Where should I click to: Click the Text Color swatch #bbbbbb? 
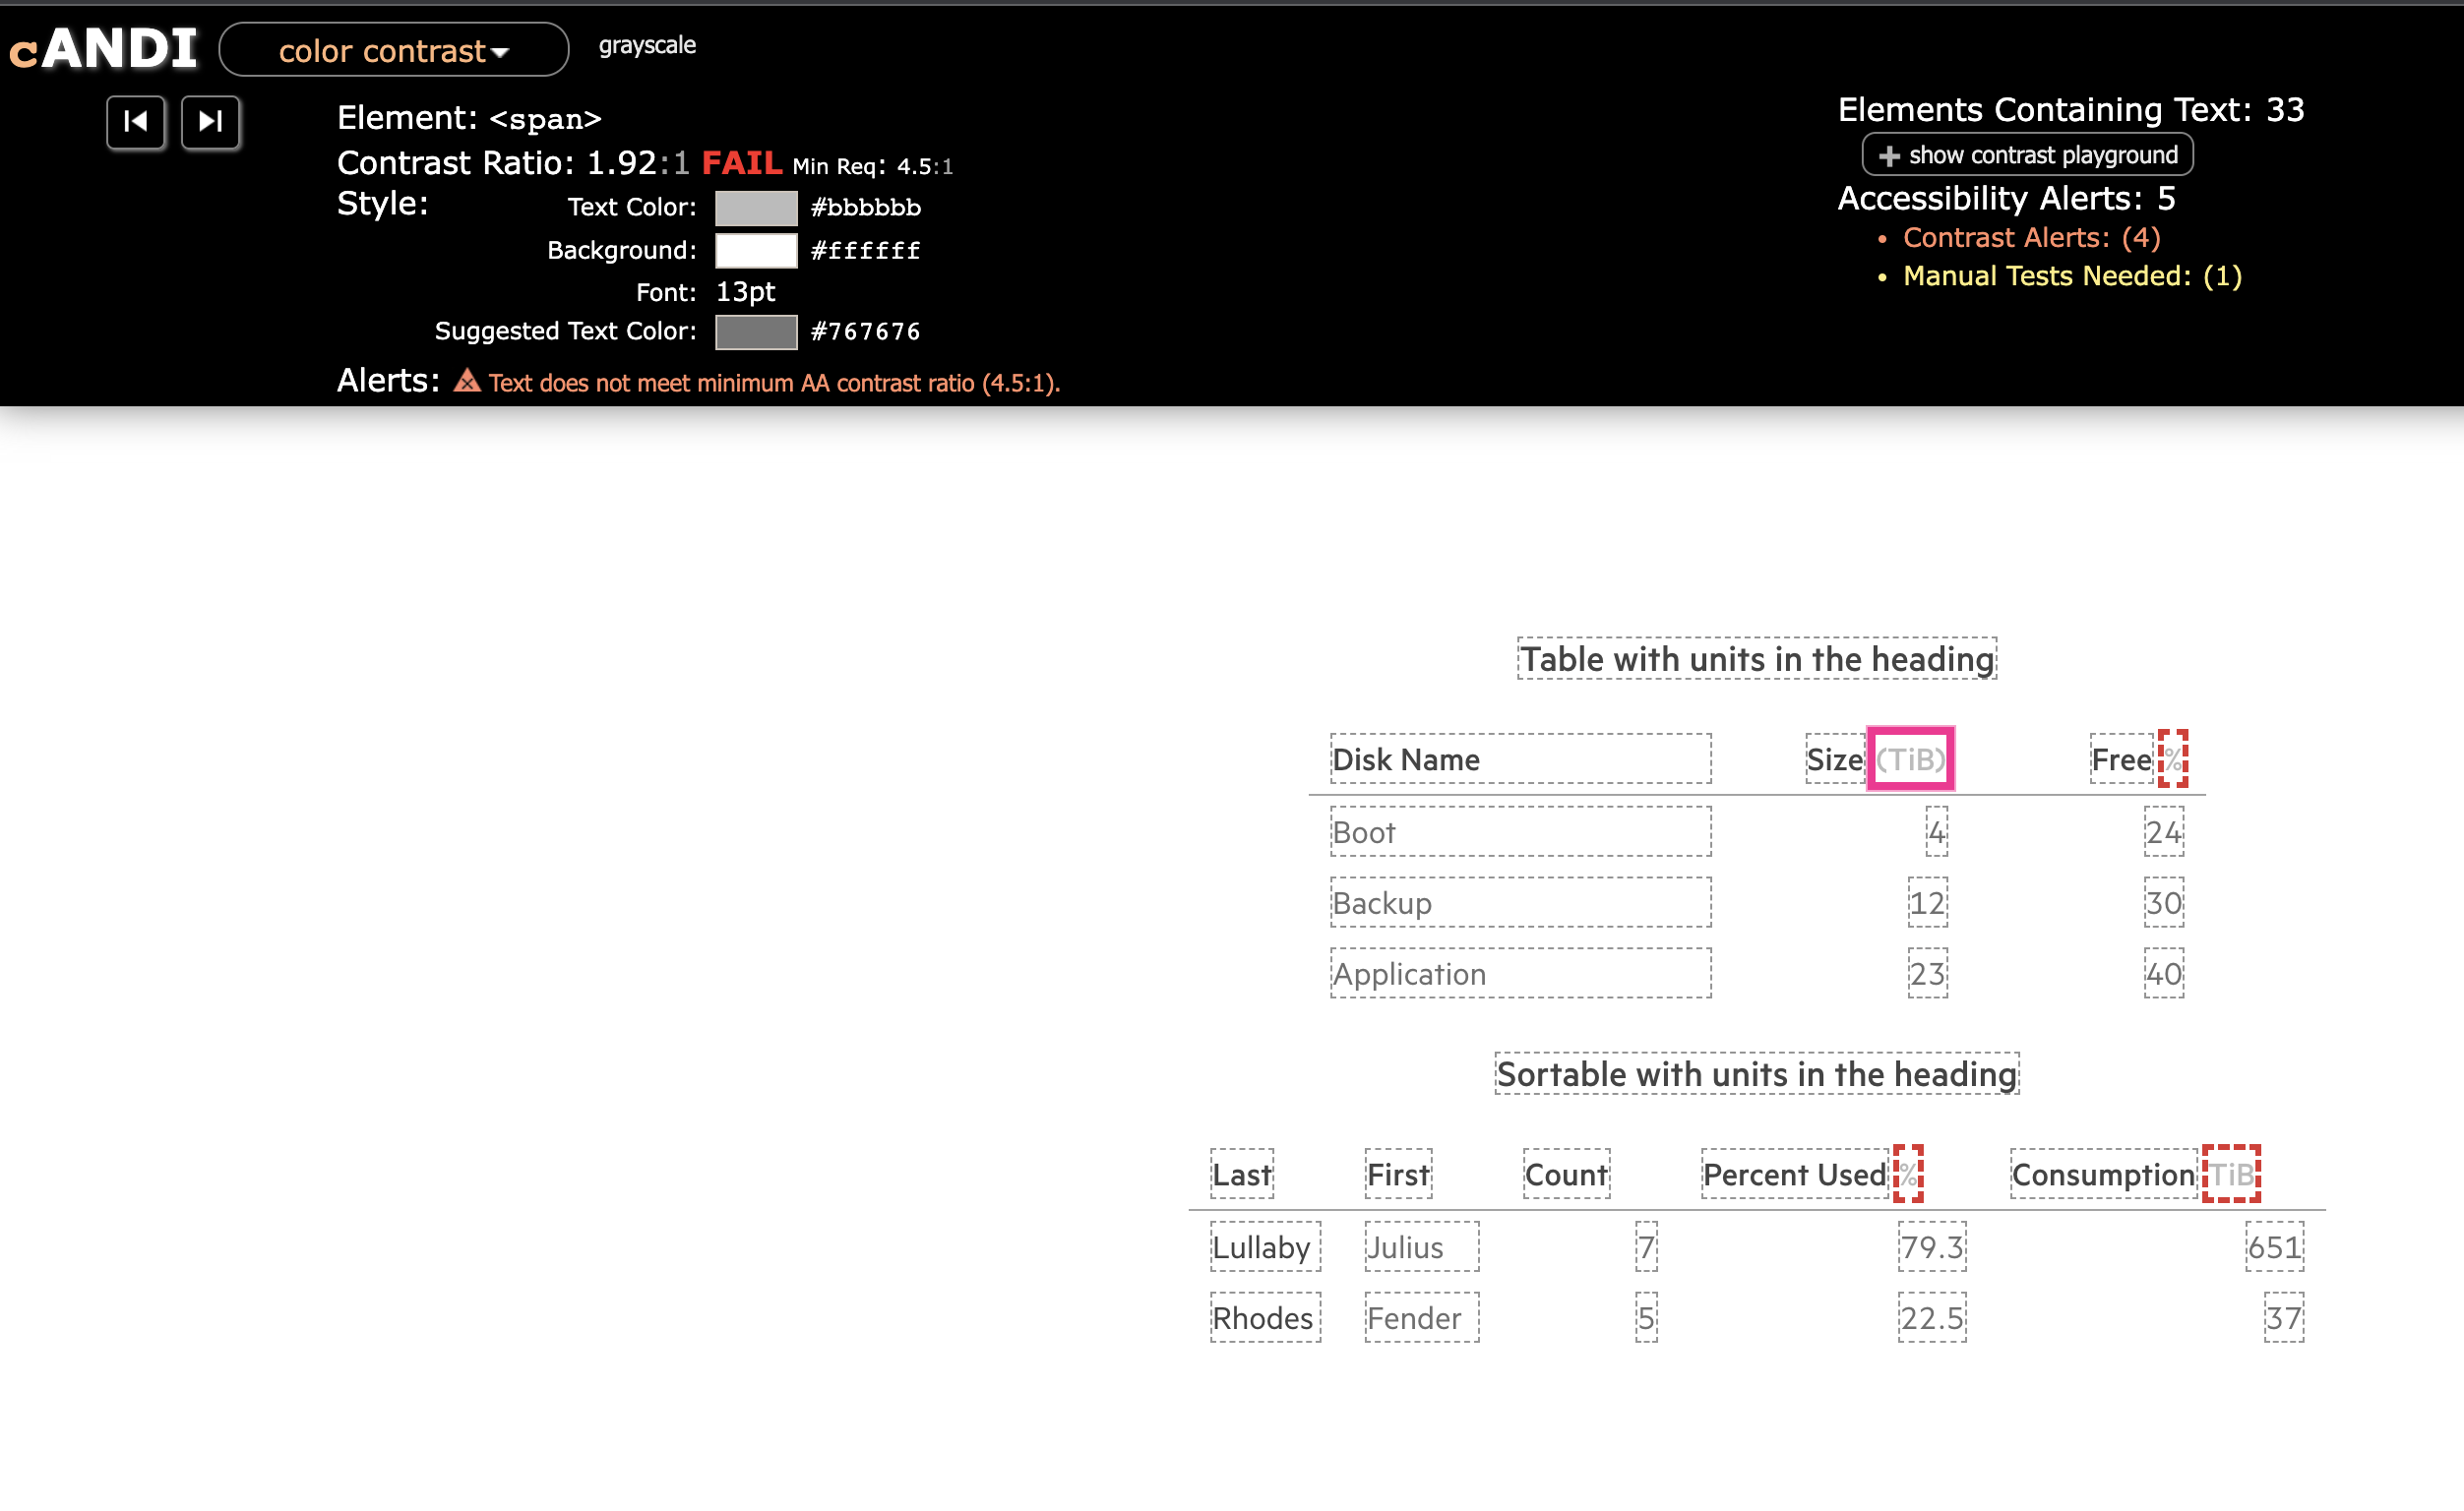[x=756, y=207]
